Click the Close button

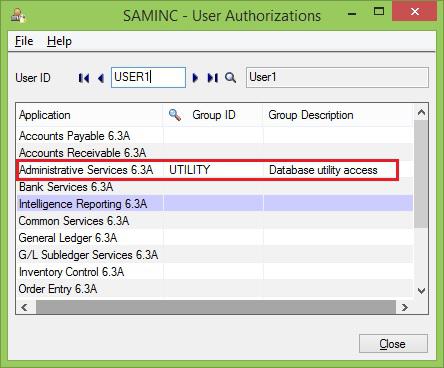point(393,344)
